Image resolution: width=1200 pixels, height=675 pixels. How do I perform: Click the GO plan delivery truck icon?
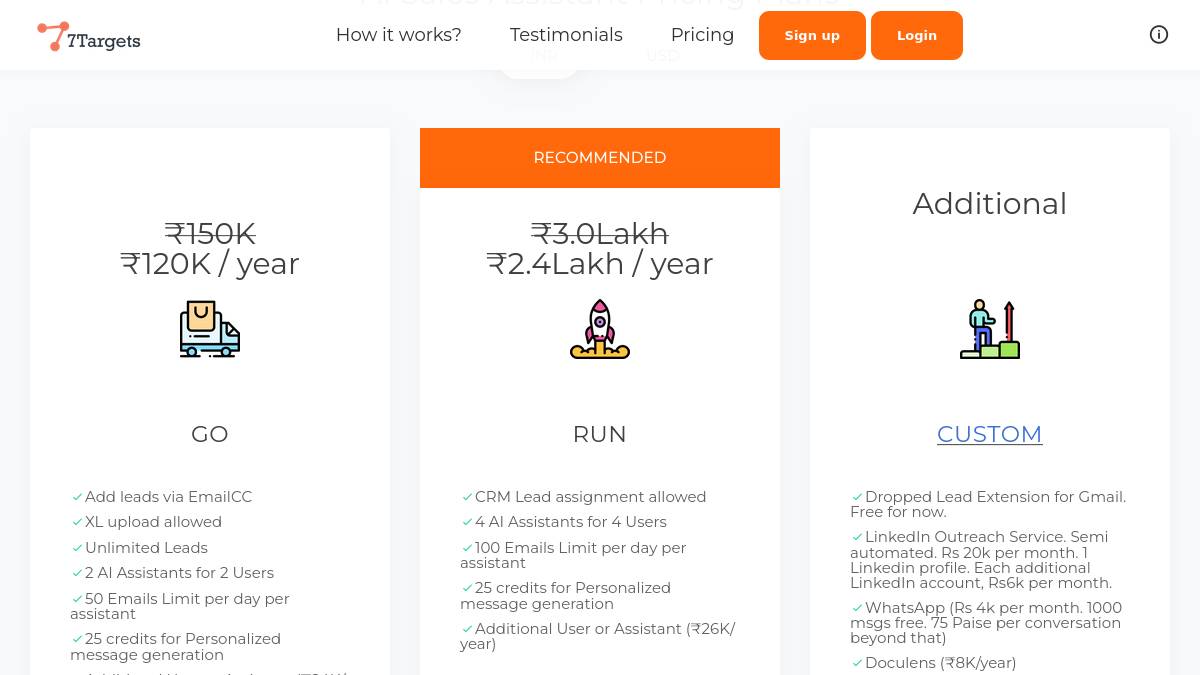(210, 329)
